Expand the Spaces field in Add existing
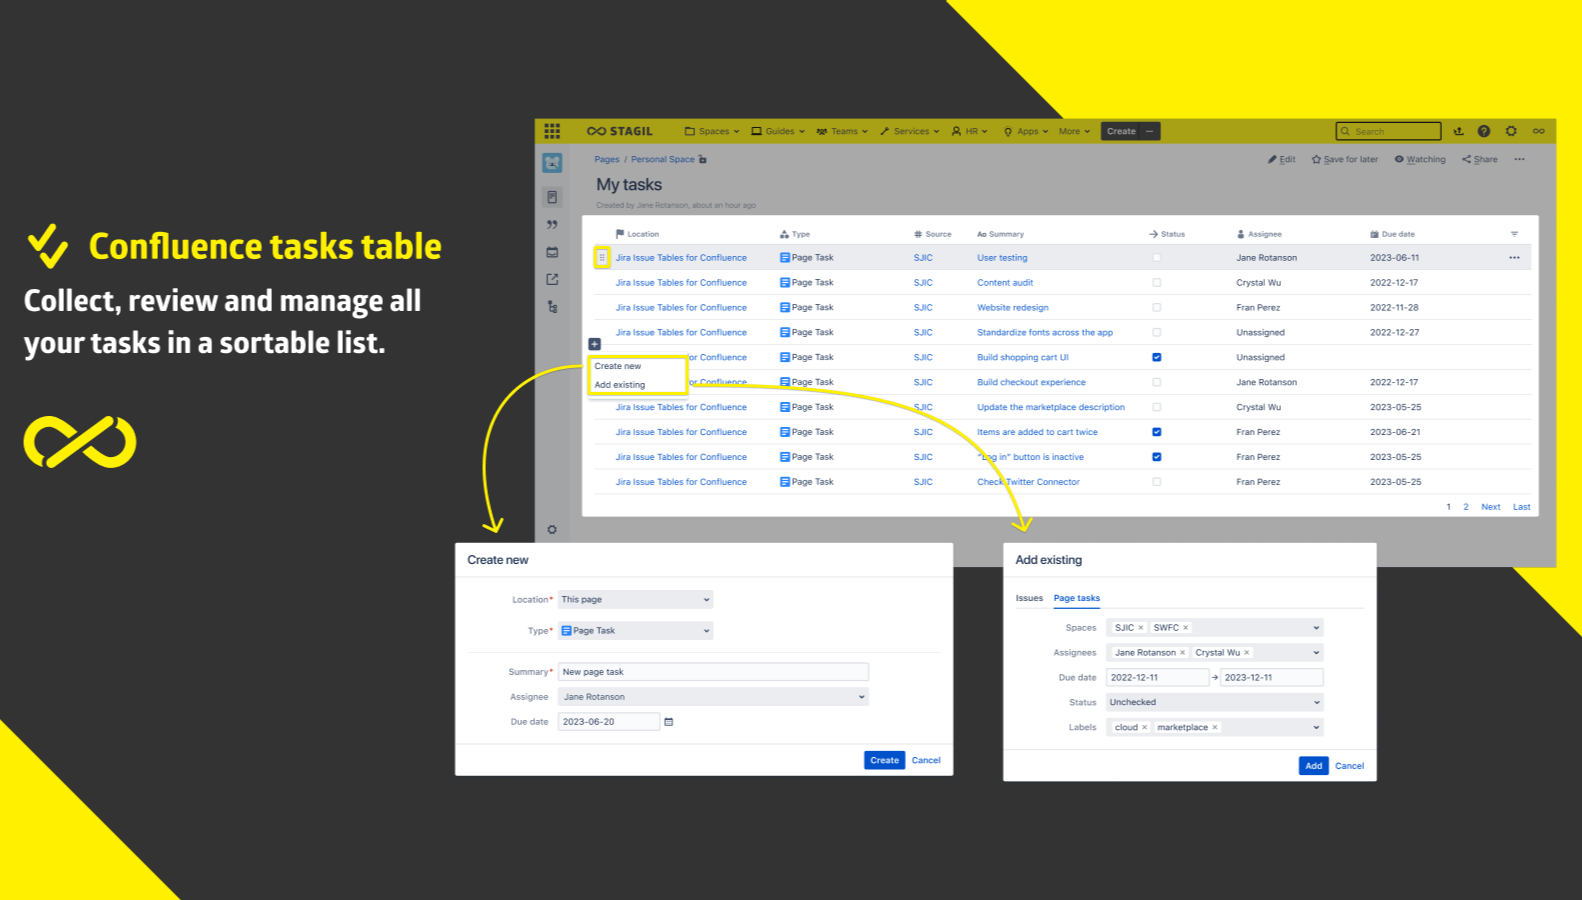 pyautogui.click(x=1215, y=628)
